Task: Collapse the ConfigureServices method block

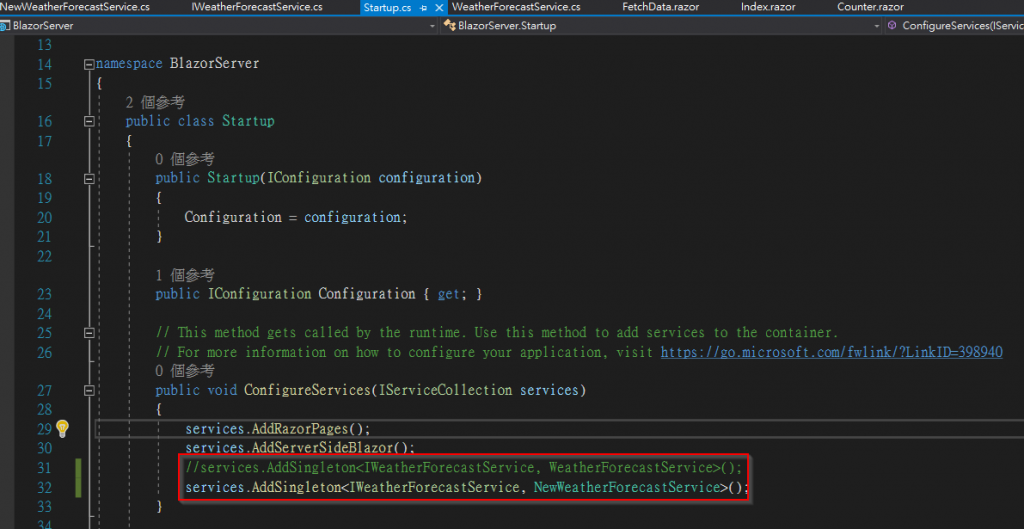Action: 88,391
